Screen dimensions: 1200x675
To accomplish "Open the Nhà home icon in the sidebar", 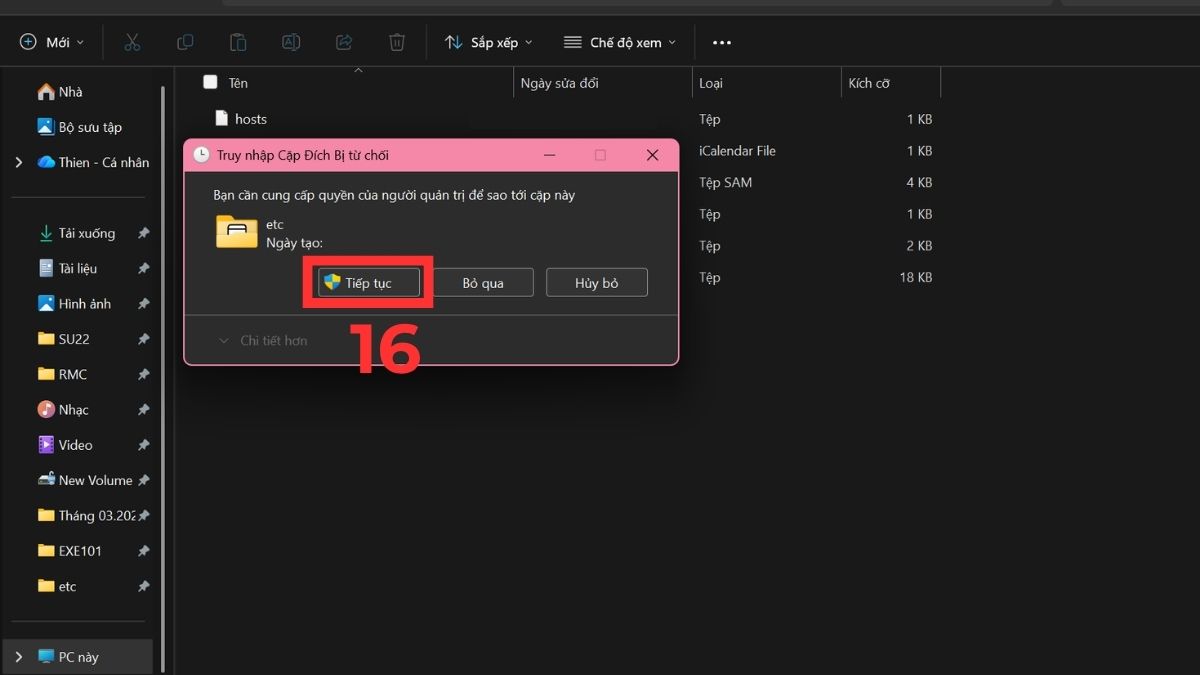I will coord(47,91).
